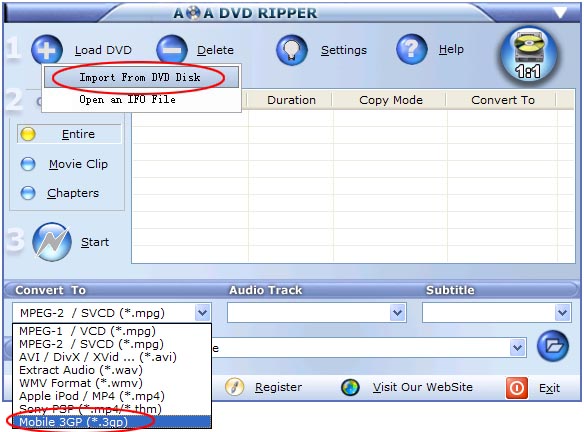This screenshot has width=584, height=432.
Task: Click the Start text label
Action: click(x=95, y=242)
